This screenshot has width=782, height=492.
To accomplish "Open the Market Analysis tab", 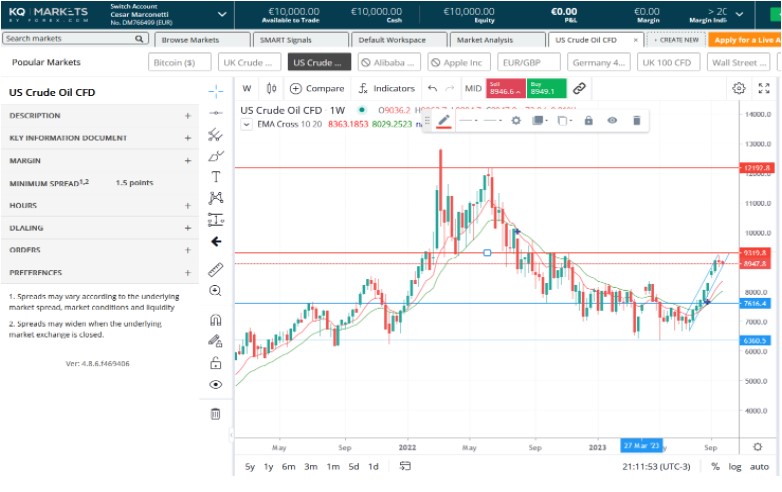I will (x=497, y=40).
